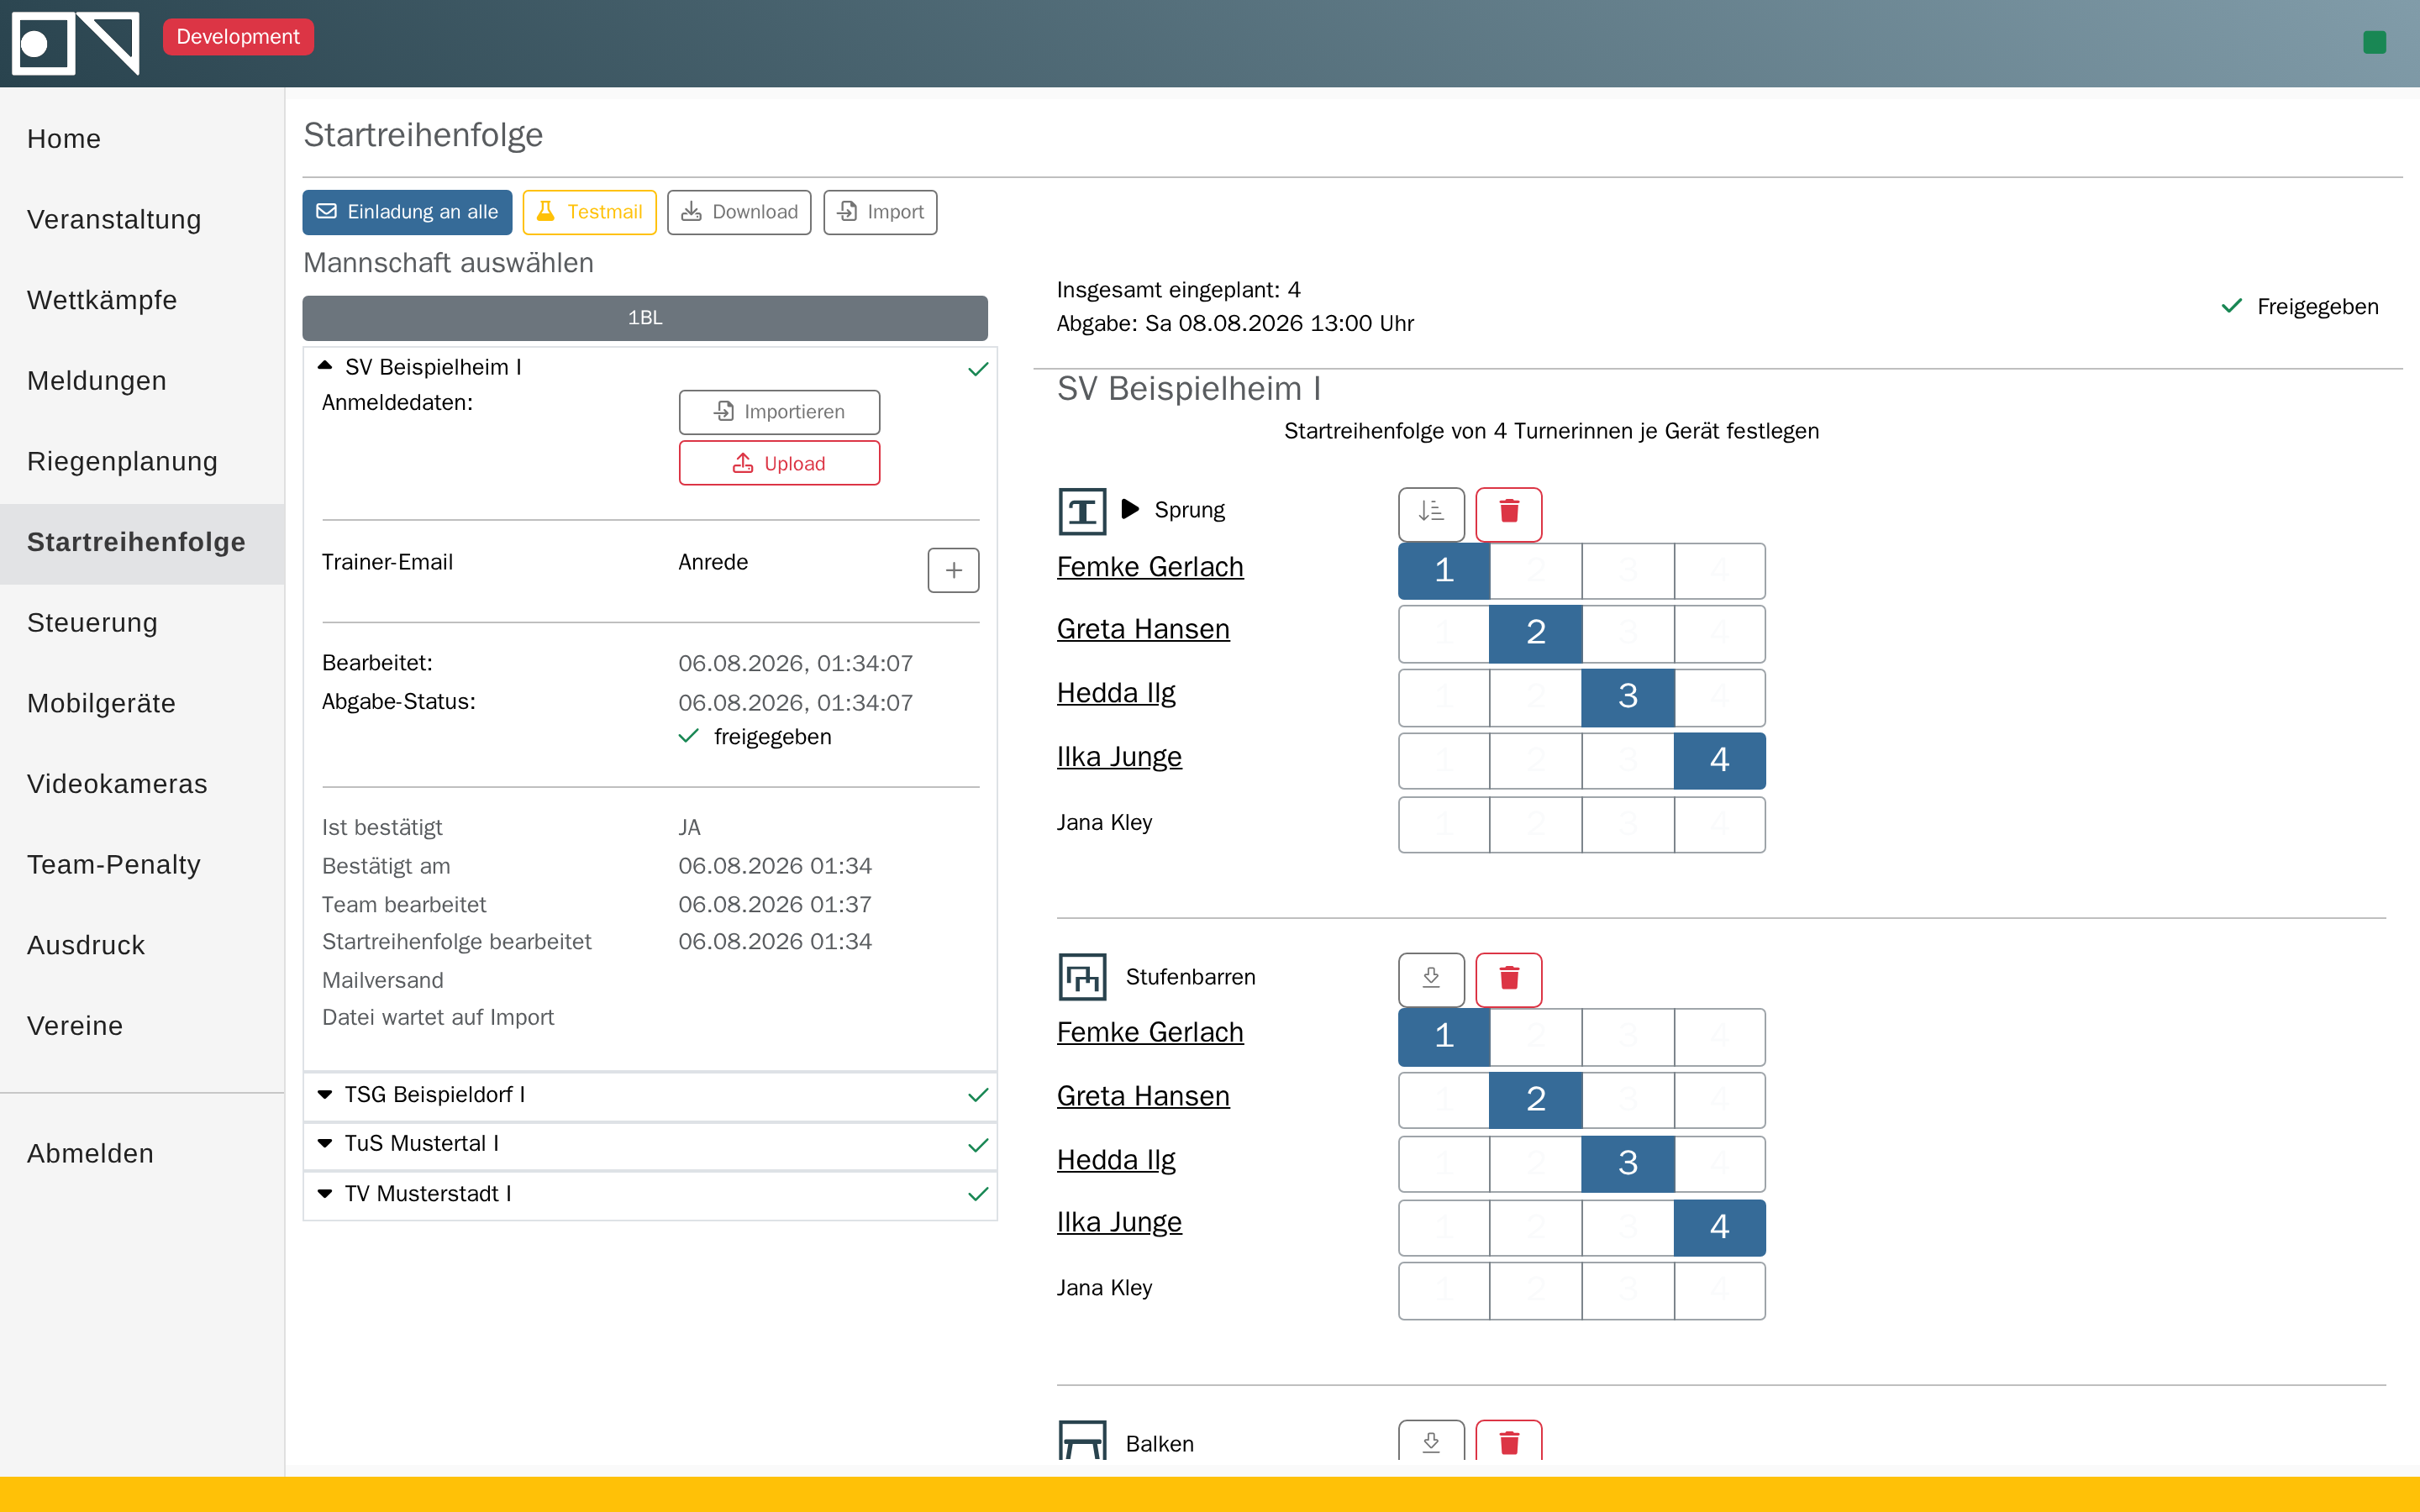The width and height of the screenshot is (2420, 1512).
Task: Click the Stufenbarren copy-down arrow icon
Action: coord(1431,978)
